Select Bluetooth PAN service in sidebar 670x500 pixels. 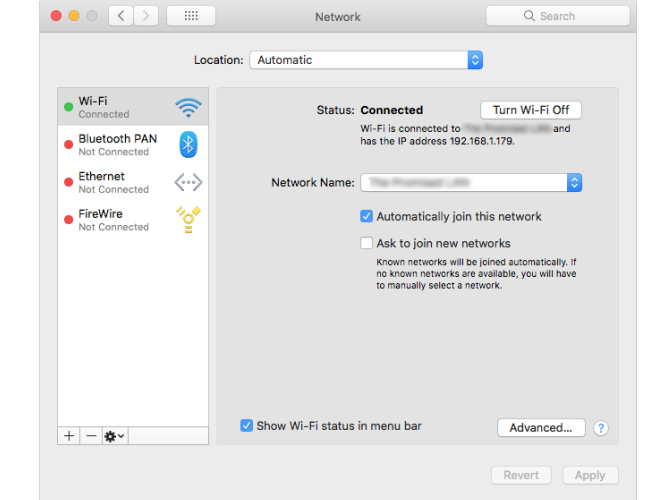coord(133,144)
